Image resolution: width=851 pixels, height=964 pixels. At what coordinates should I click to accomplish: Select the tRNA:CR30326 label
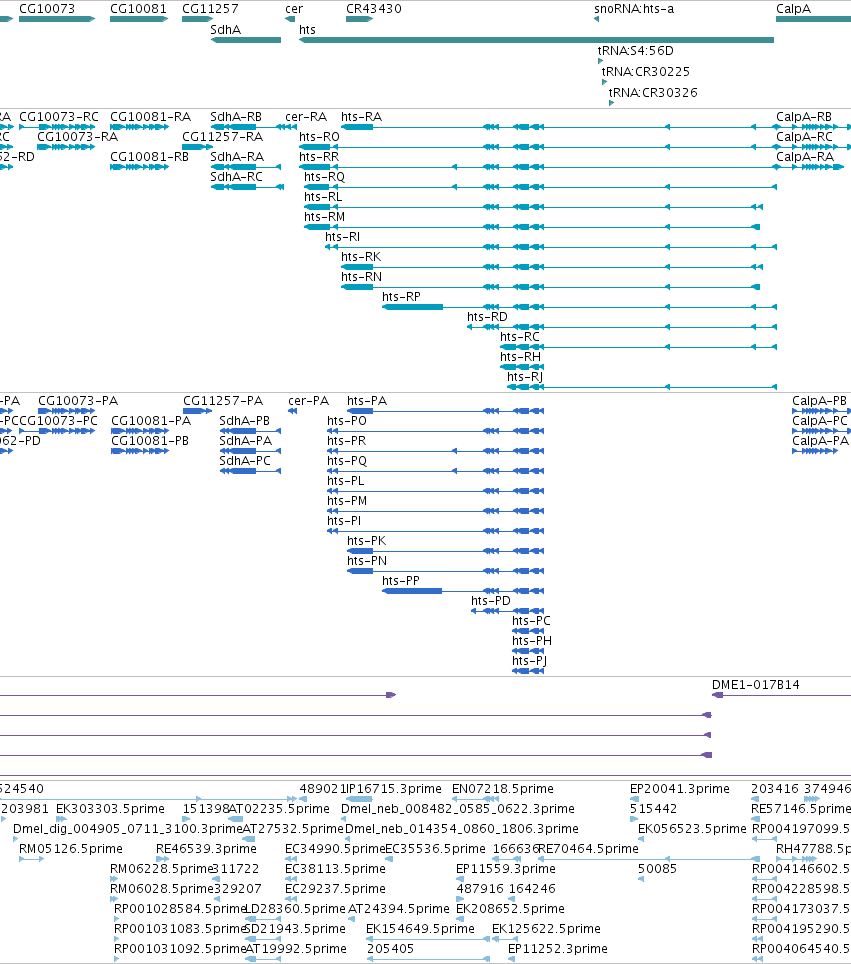click(653, 93)
